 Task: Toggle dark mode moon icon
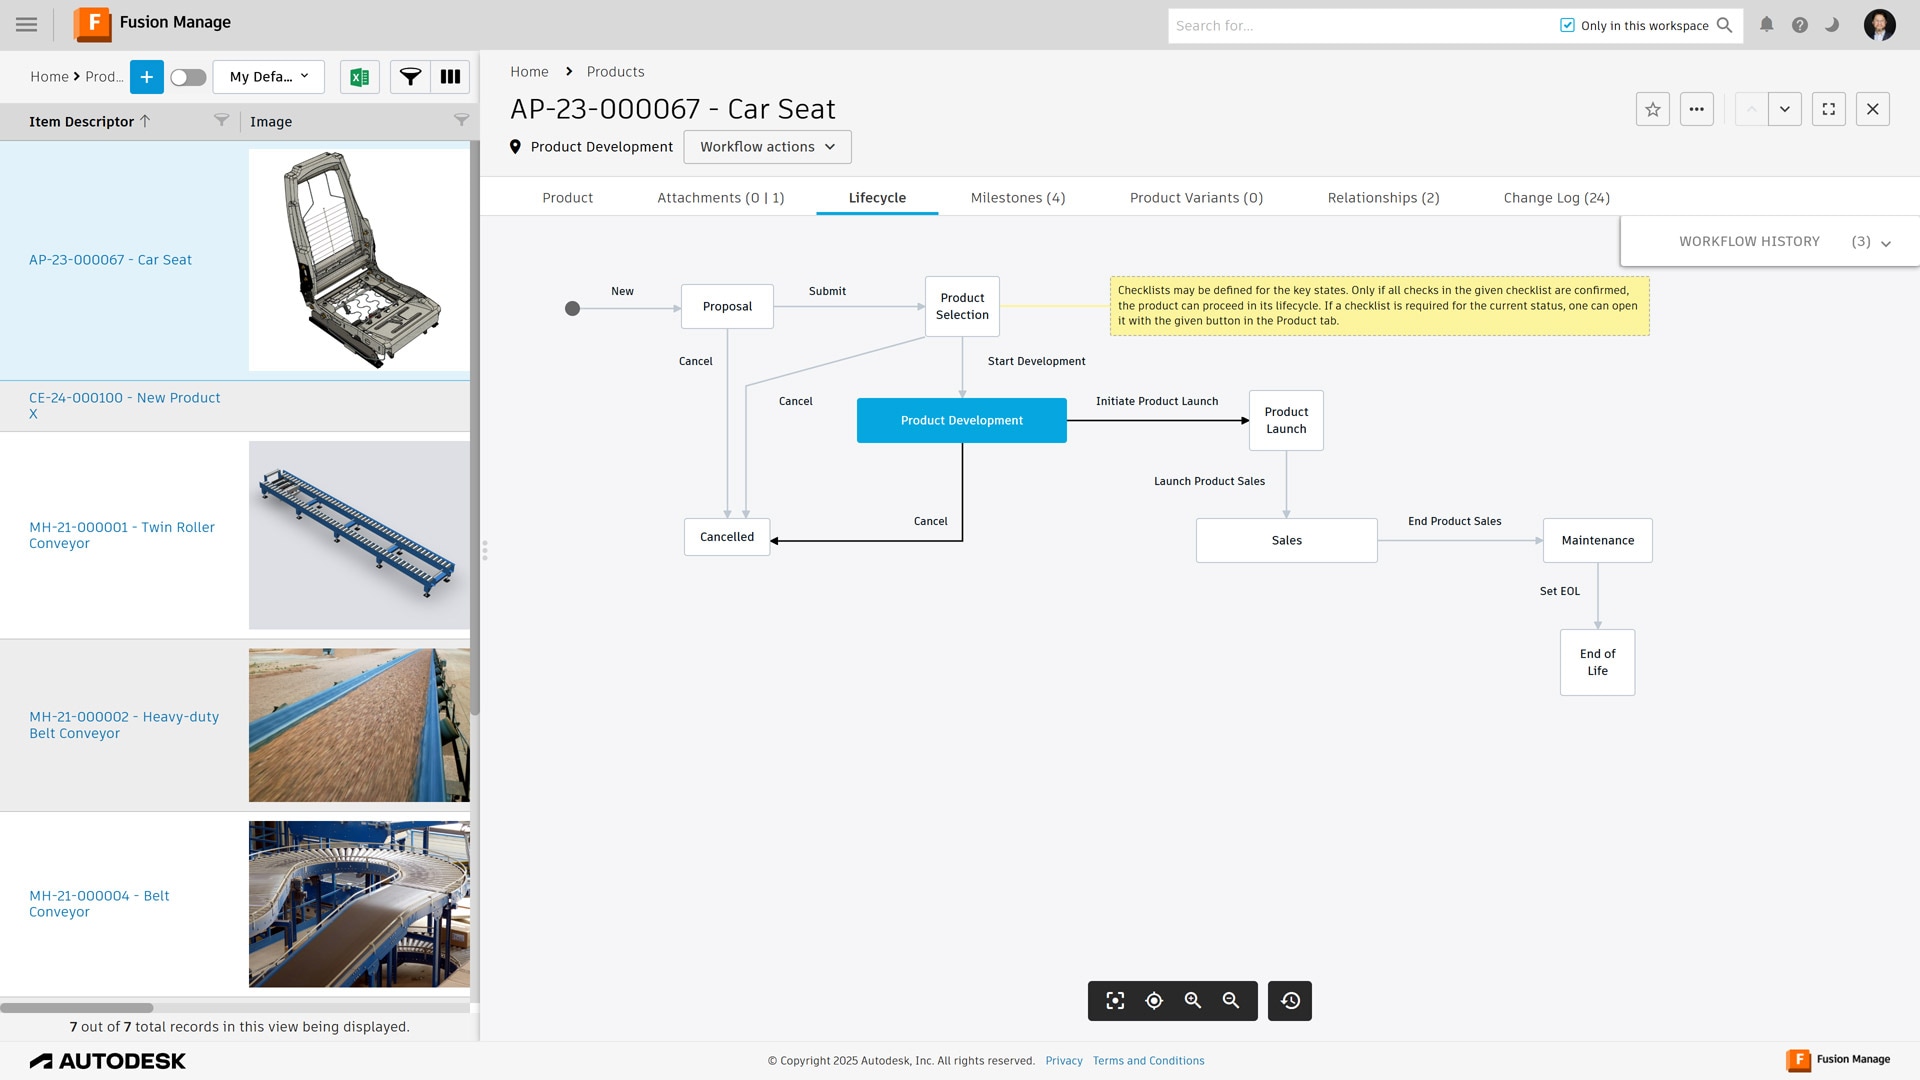1832,25
